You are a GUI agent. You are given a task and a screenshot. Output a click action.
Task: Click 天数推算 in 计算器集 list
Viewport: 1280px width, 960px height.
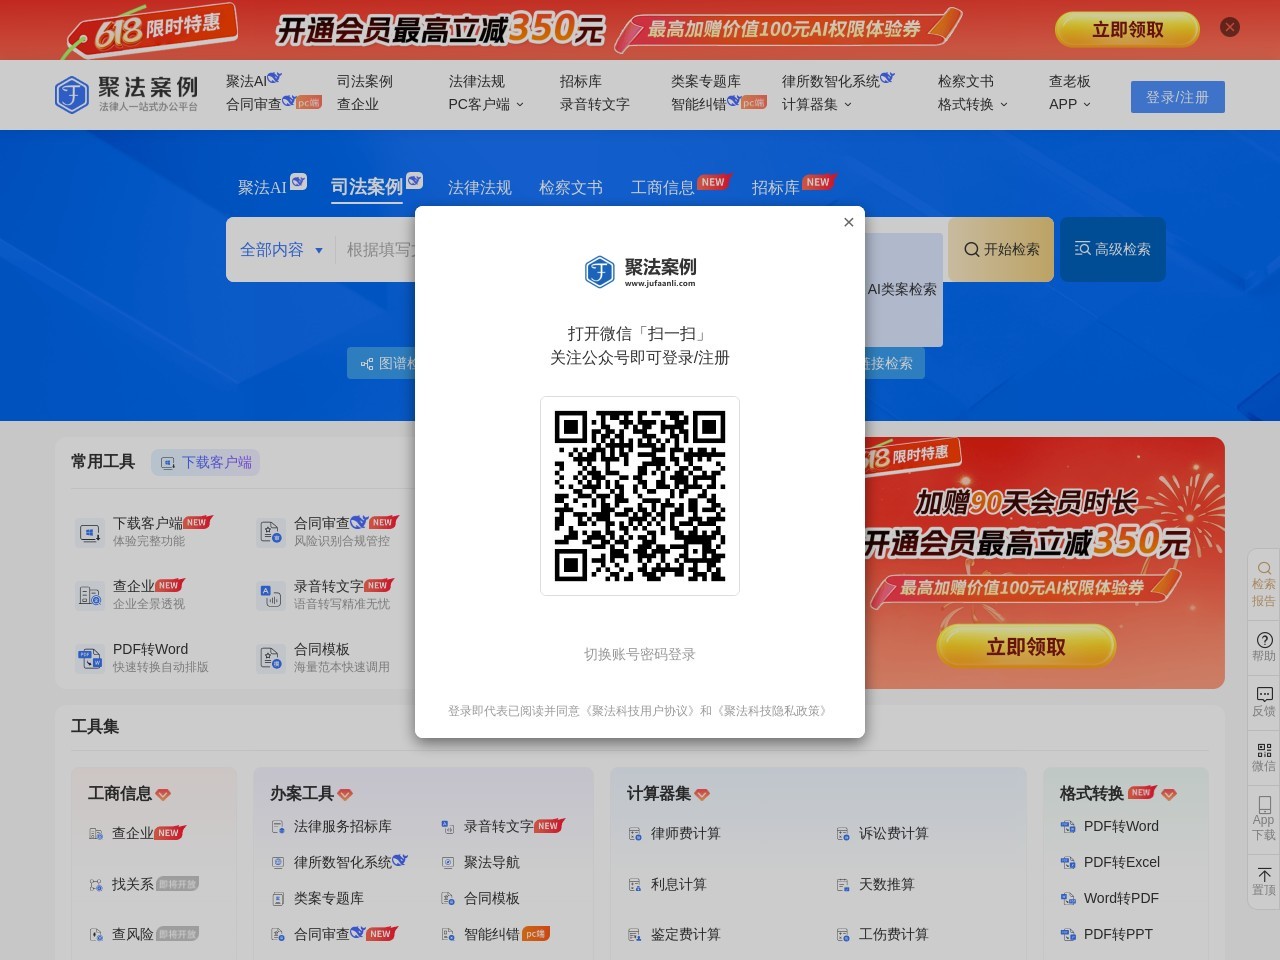click(x=887, y=884)
